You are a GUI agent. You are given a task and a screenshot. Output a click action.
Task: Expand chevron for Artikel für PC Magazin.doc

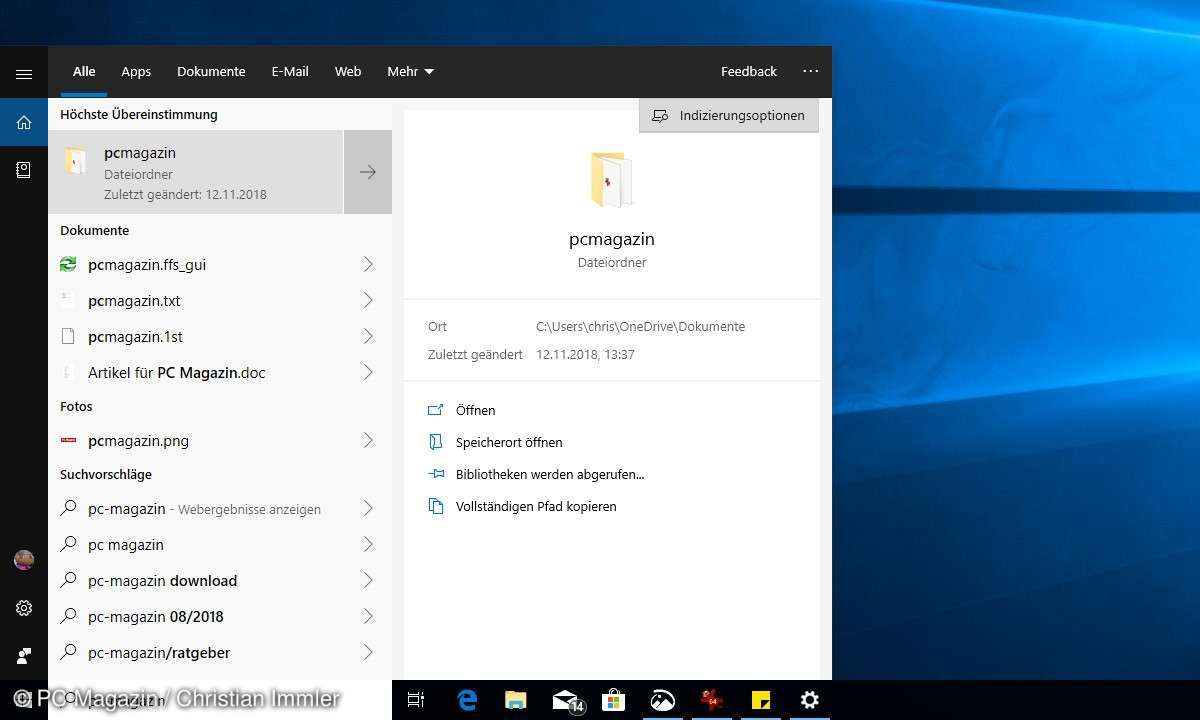tap(368, 372)
